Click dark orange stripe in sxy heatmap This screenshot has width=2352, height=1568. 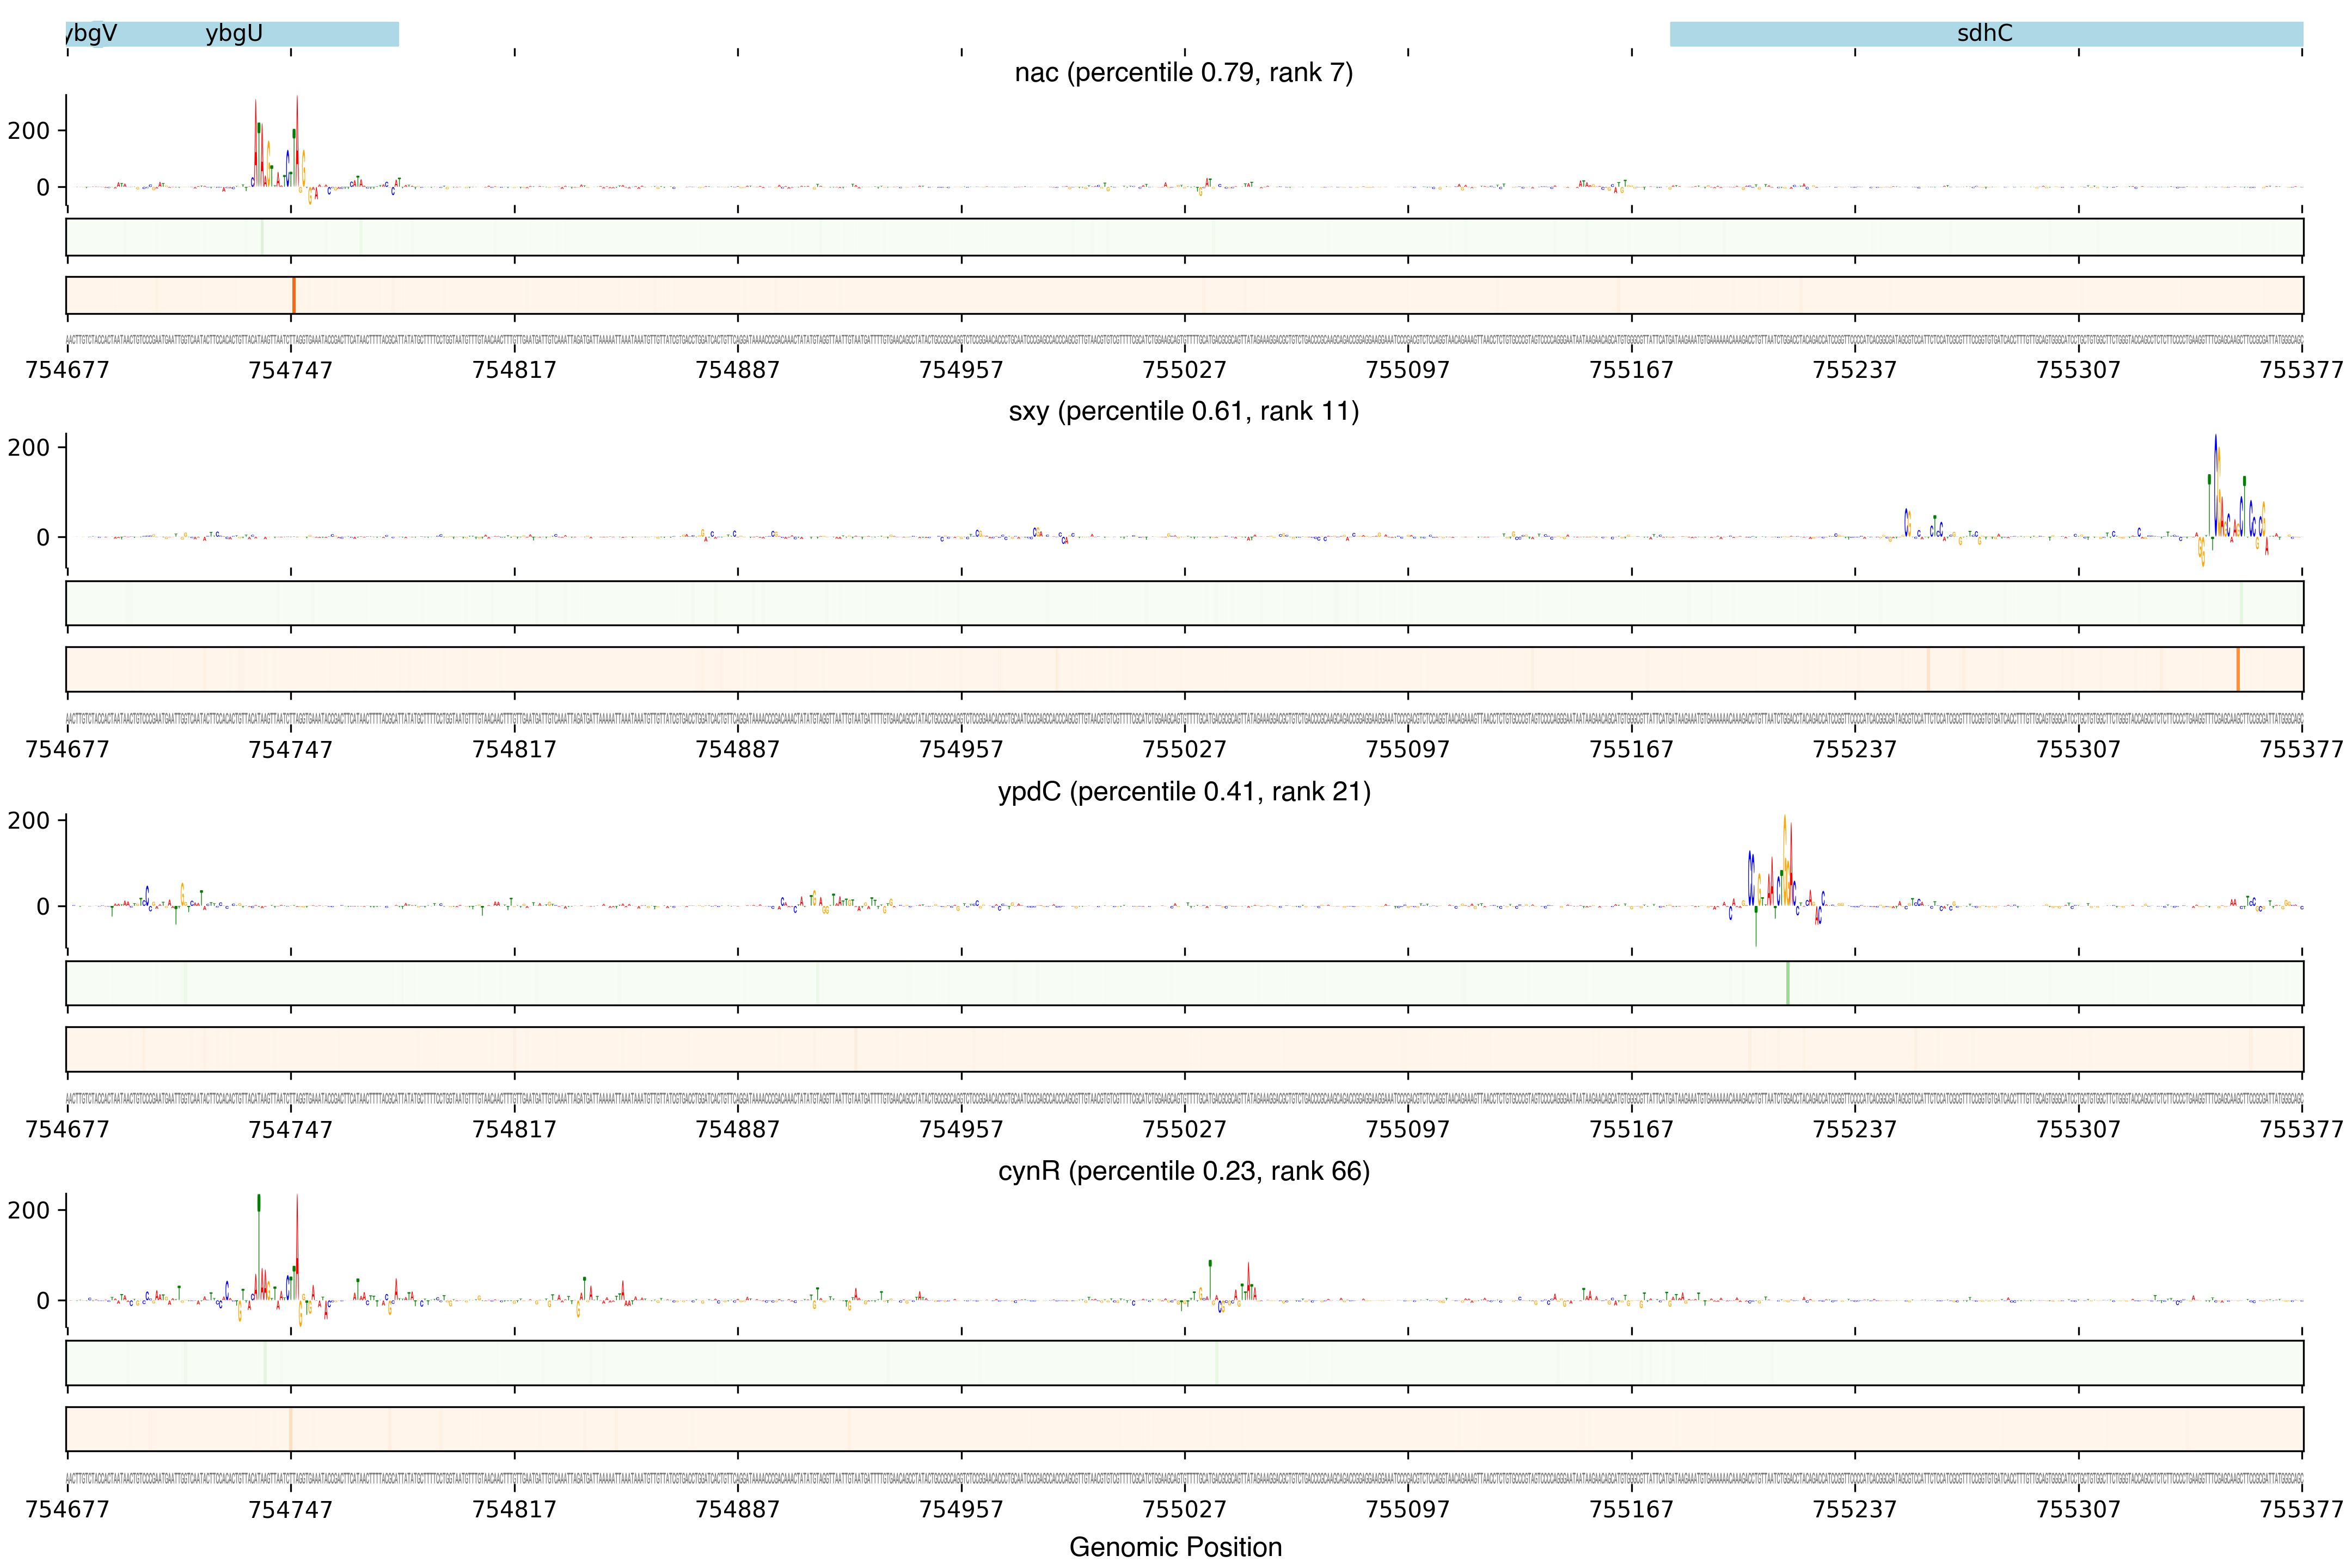coord(2237,669)
